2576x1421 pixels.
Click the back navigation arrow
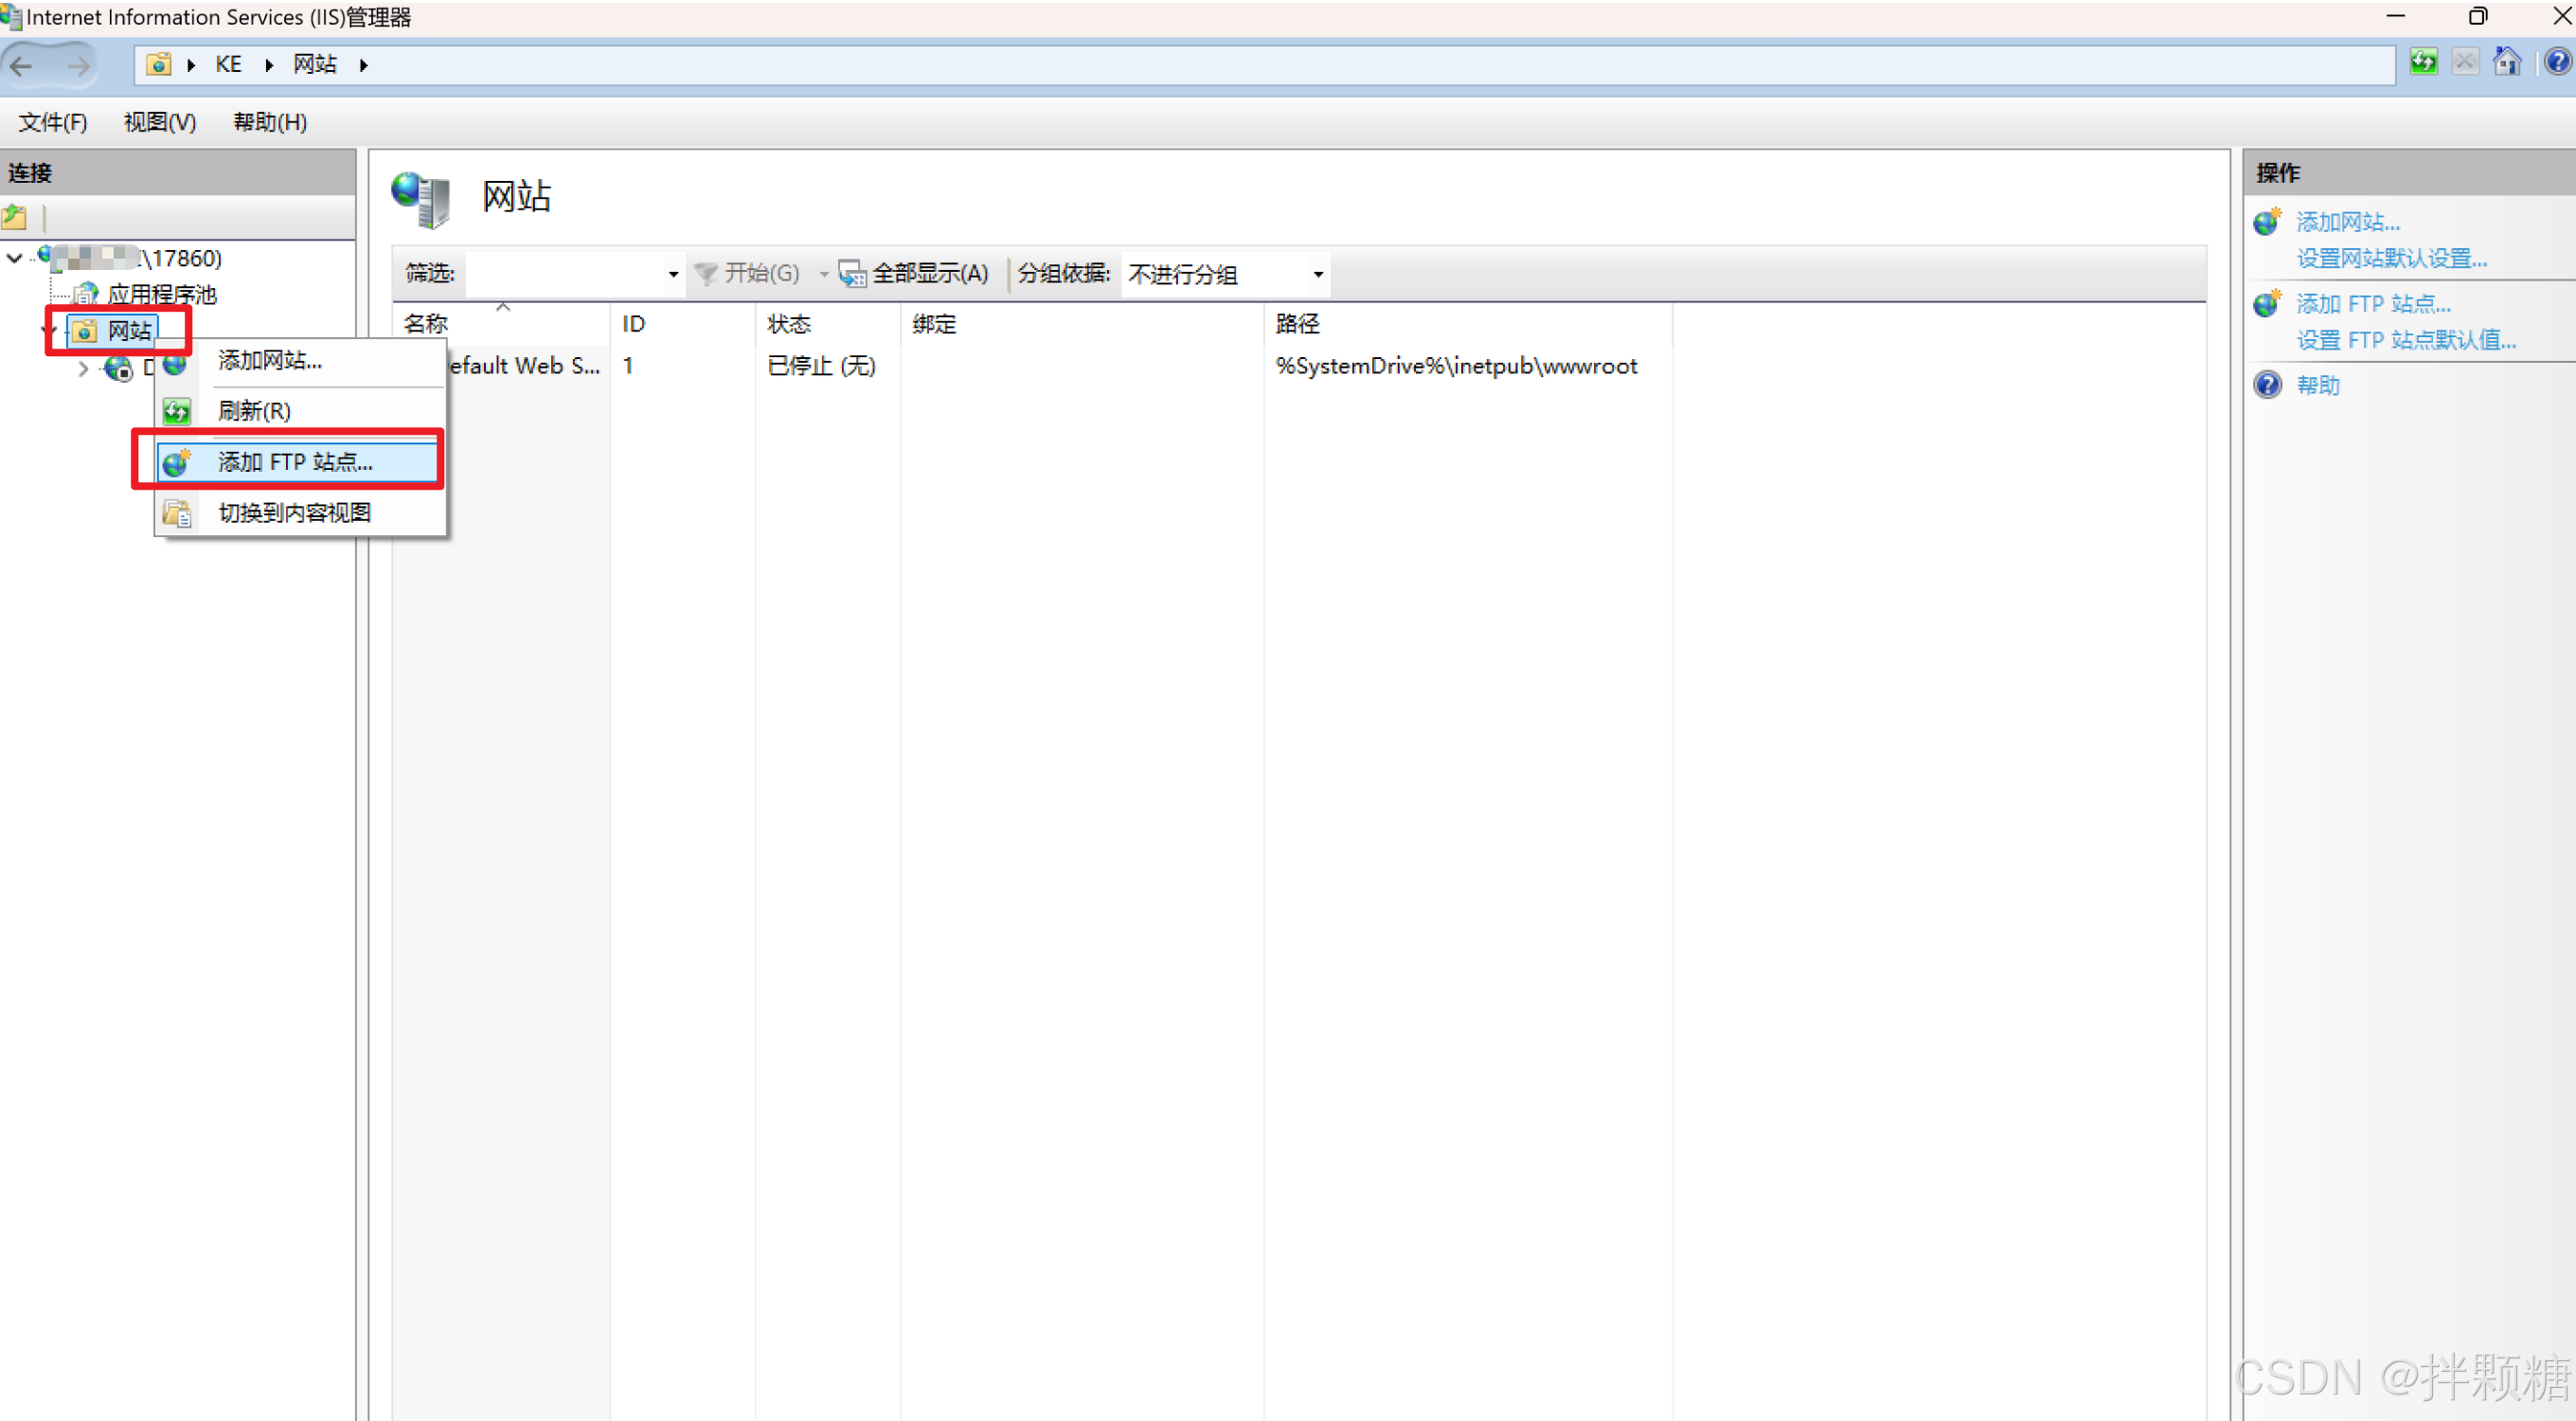pos(22,65)
